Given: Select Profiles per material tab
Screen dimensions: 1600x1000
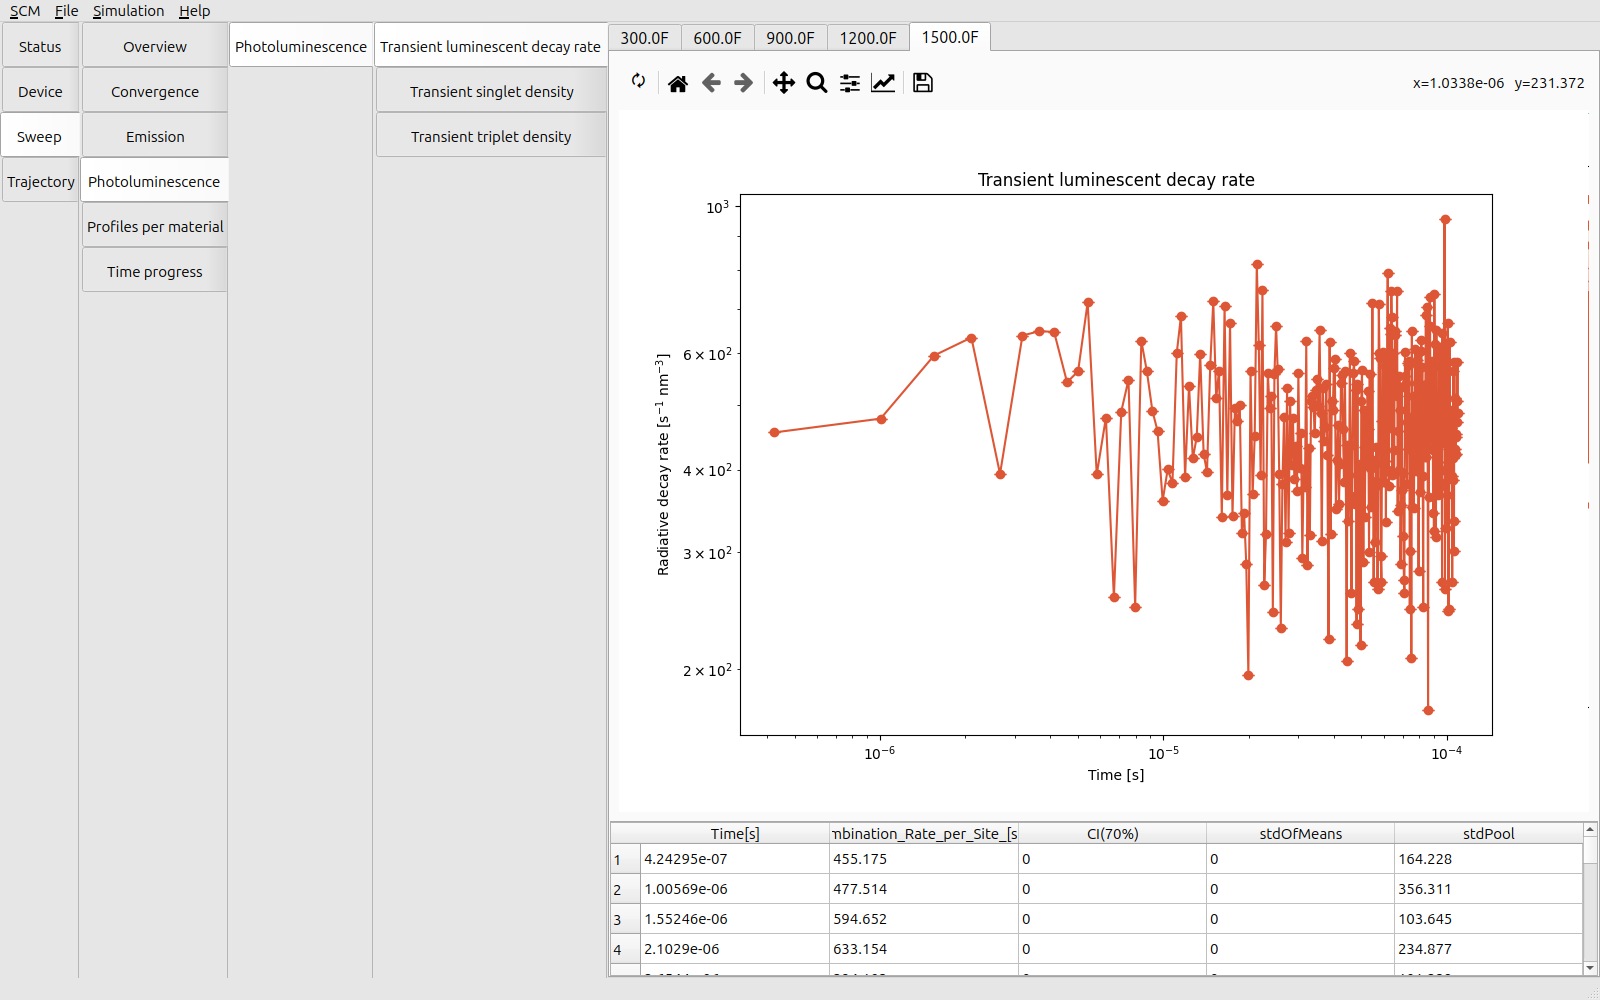Looking at the screenshot, I should click(x=155, y=227).
